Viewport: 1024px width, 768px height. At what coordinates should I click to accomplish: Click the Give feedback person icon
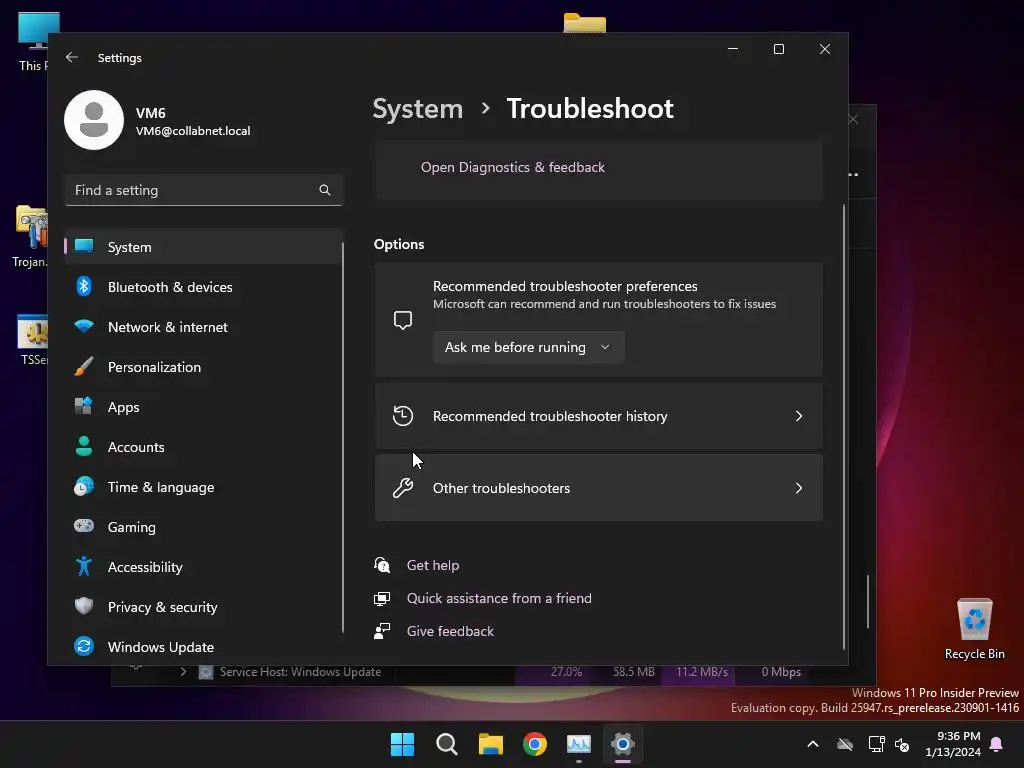pyautogui.click(x=382, y=631)
